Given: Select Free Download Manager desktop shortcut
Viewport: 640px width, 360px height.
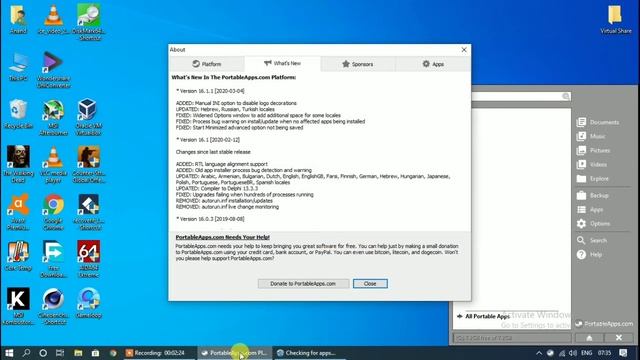Looking at the screenshot, I should pyautogui.click(x=53, y=260).
